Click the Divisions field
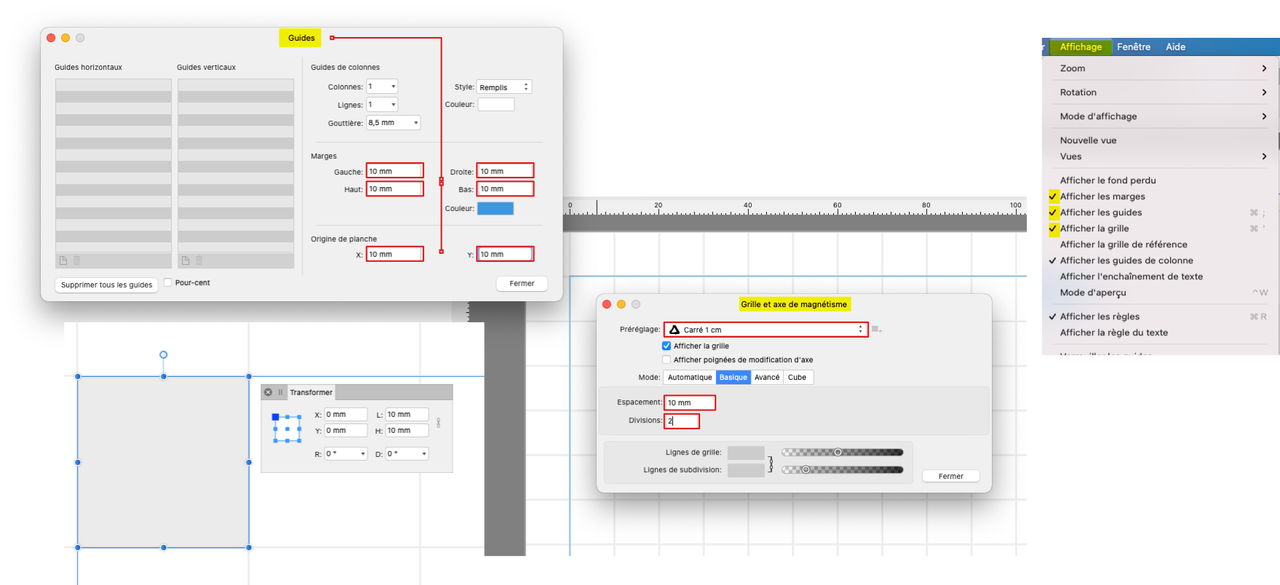The width and height of the screenshot is (1280, 585). point(682,421)
